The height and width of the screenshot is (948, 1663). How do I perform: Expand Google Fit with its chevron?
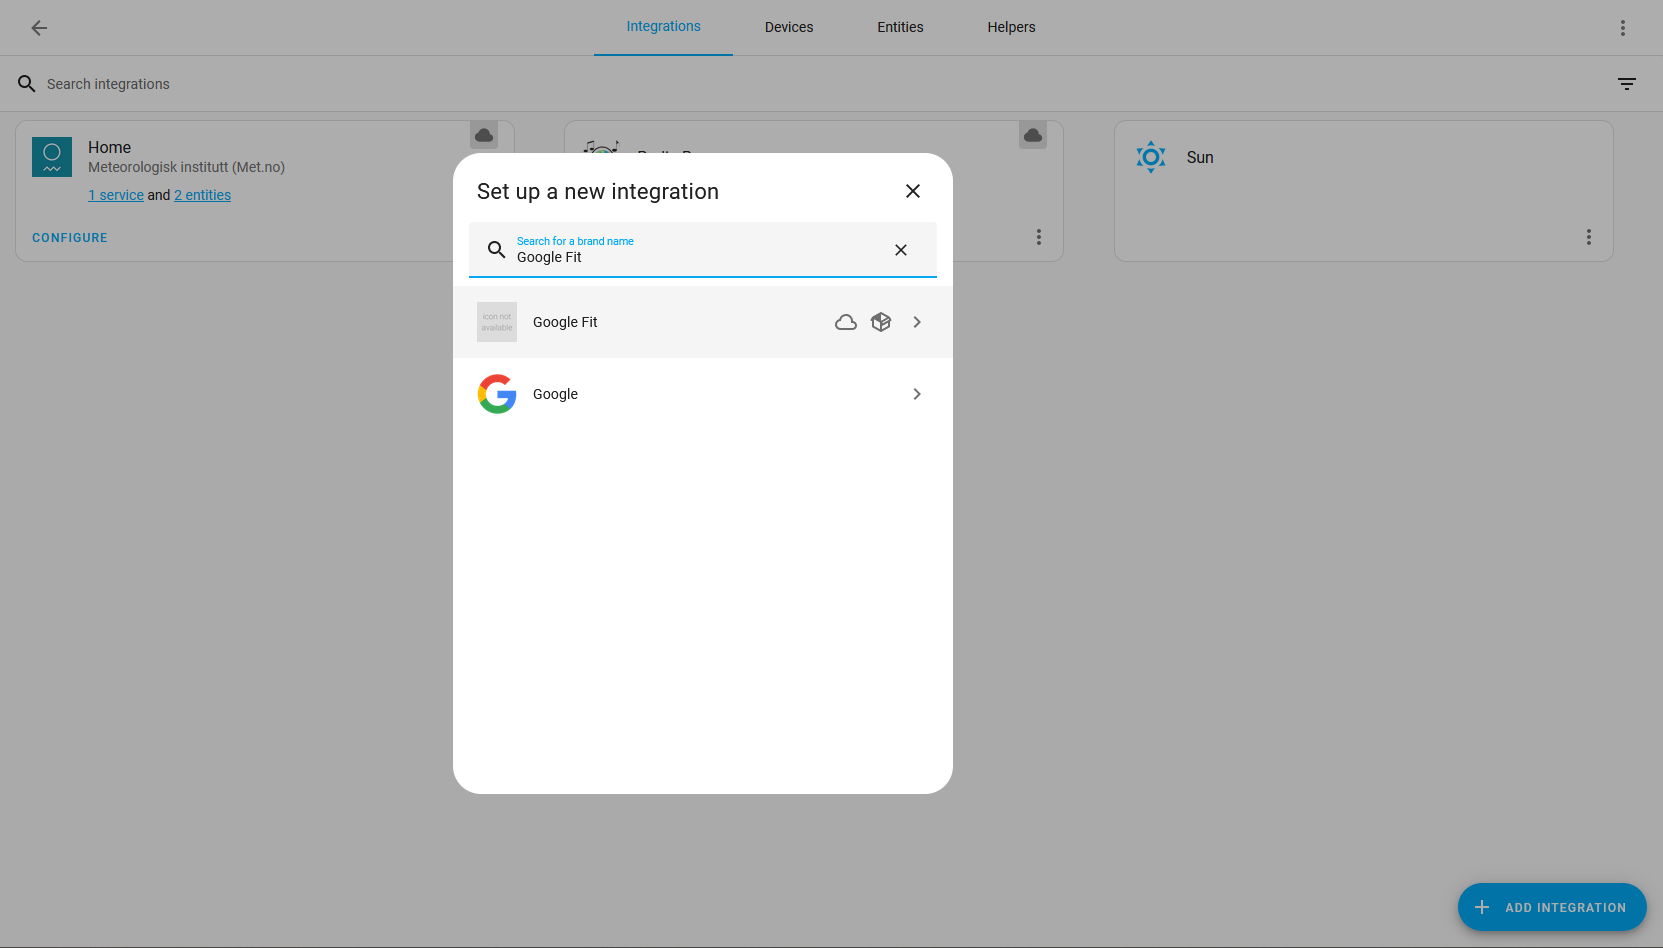click(x=917, y=322)
